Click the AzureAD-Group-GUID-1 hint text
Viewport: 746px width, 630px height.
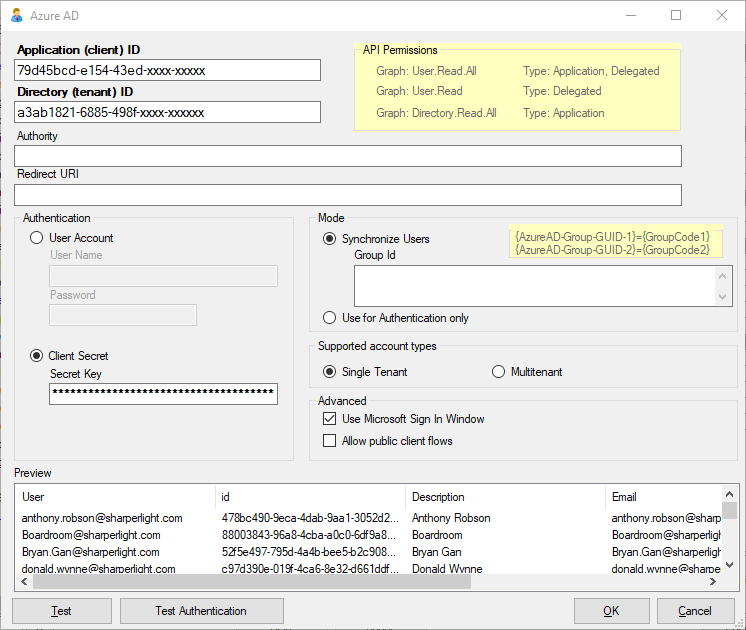(x=613, y=236)
